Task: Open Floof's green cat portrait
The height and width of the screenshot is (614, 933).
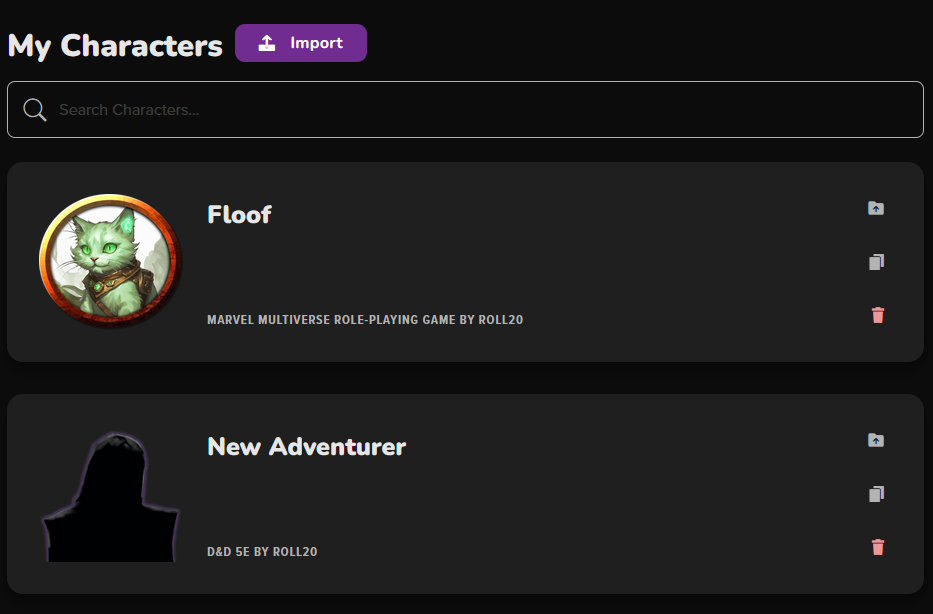Action: tap(109, 260)
